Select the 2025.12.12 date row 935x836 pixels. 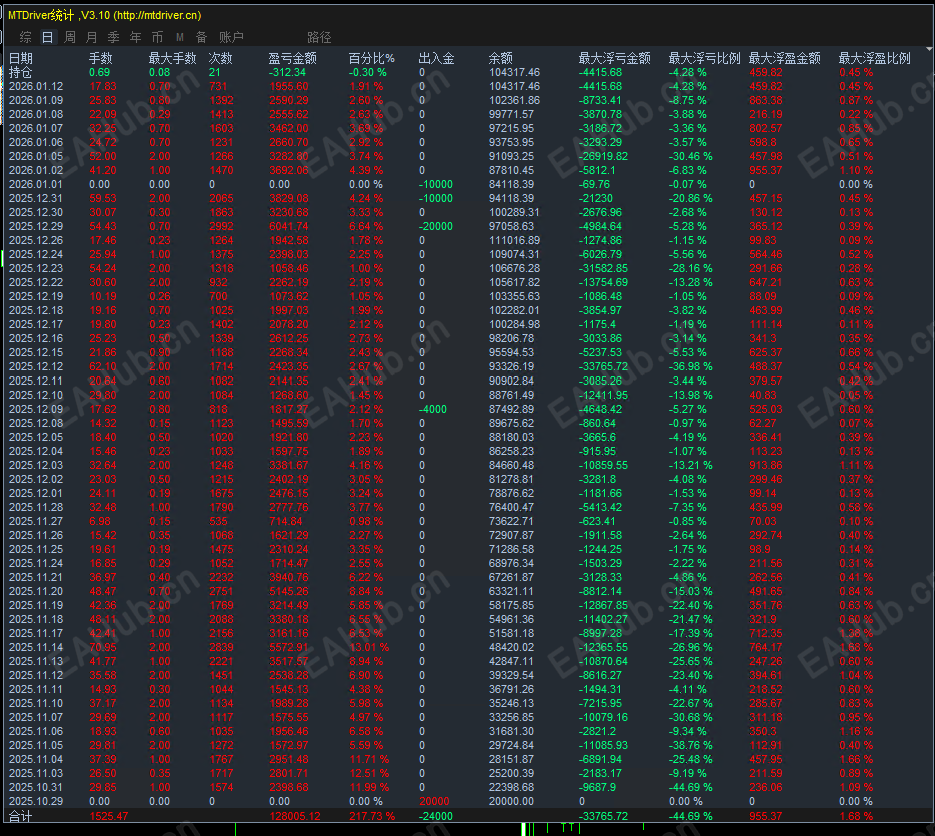tap(36, 366)
